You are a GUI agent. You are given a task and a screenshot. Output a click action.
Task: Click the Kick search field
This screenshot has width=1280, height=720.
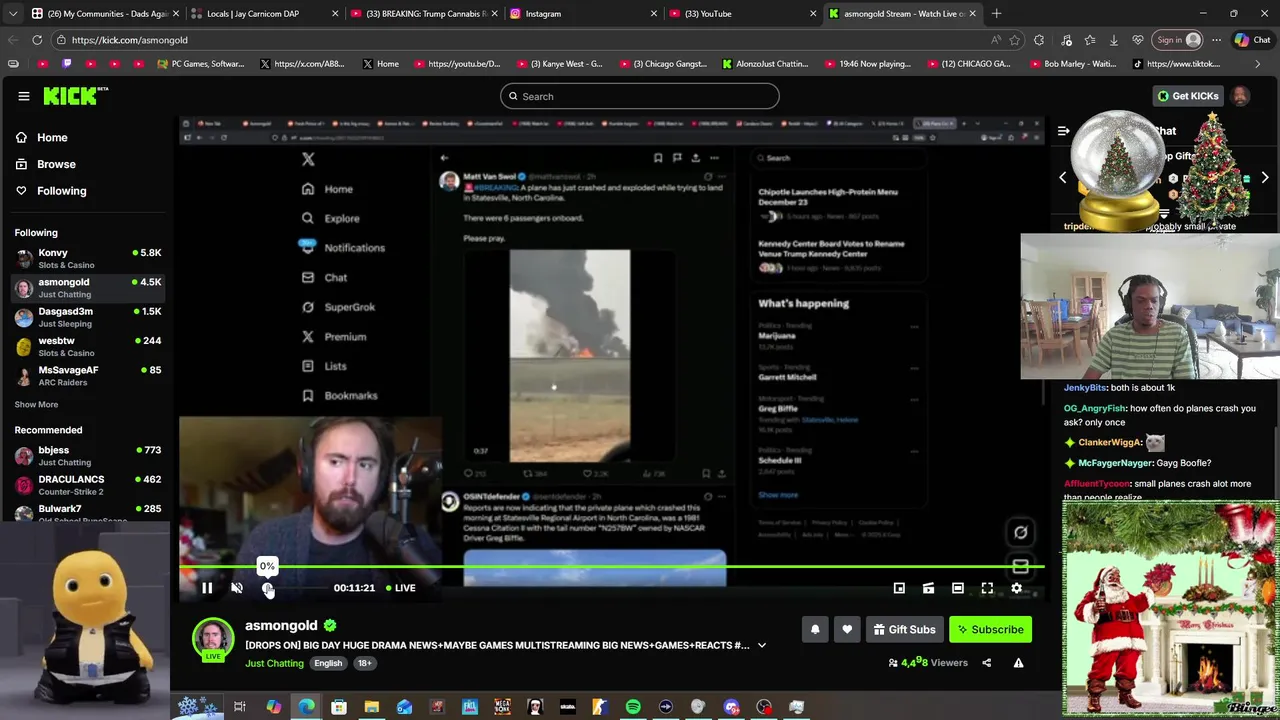(640, 96)
